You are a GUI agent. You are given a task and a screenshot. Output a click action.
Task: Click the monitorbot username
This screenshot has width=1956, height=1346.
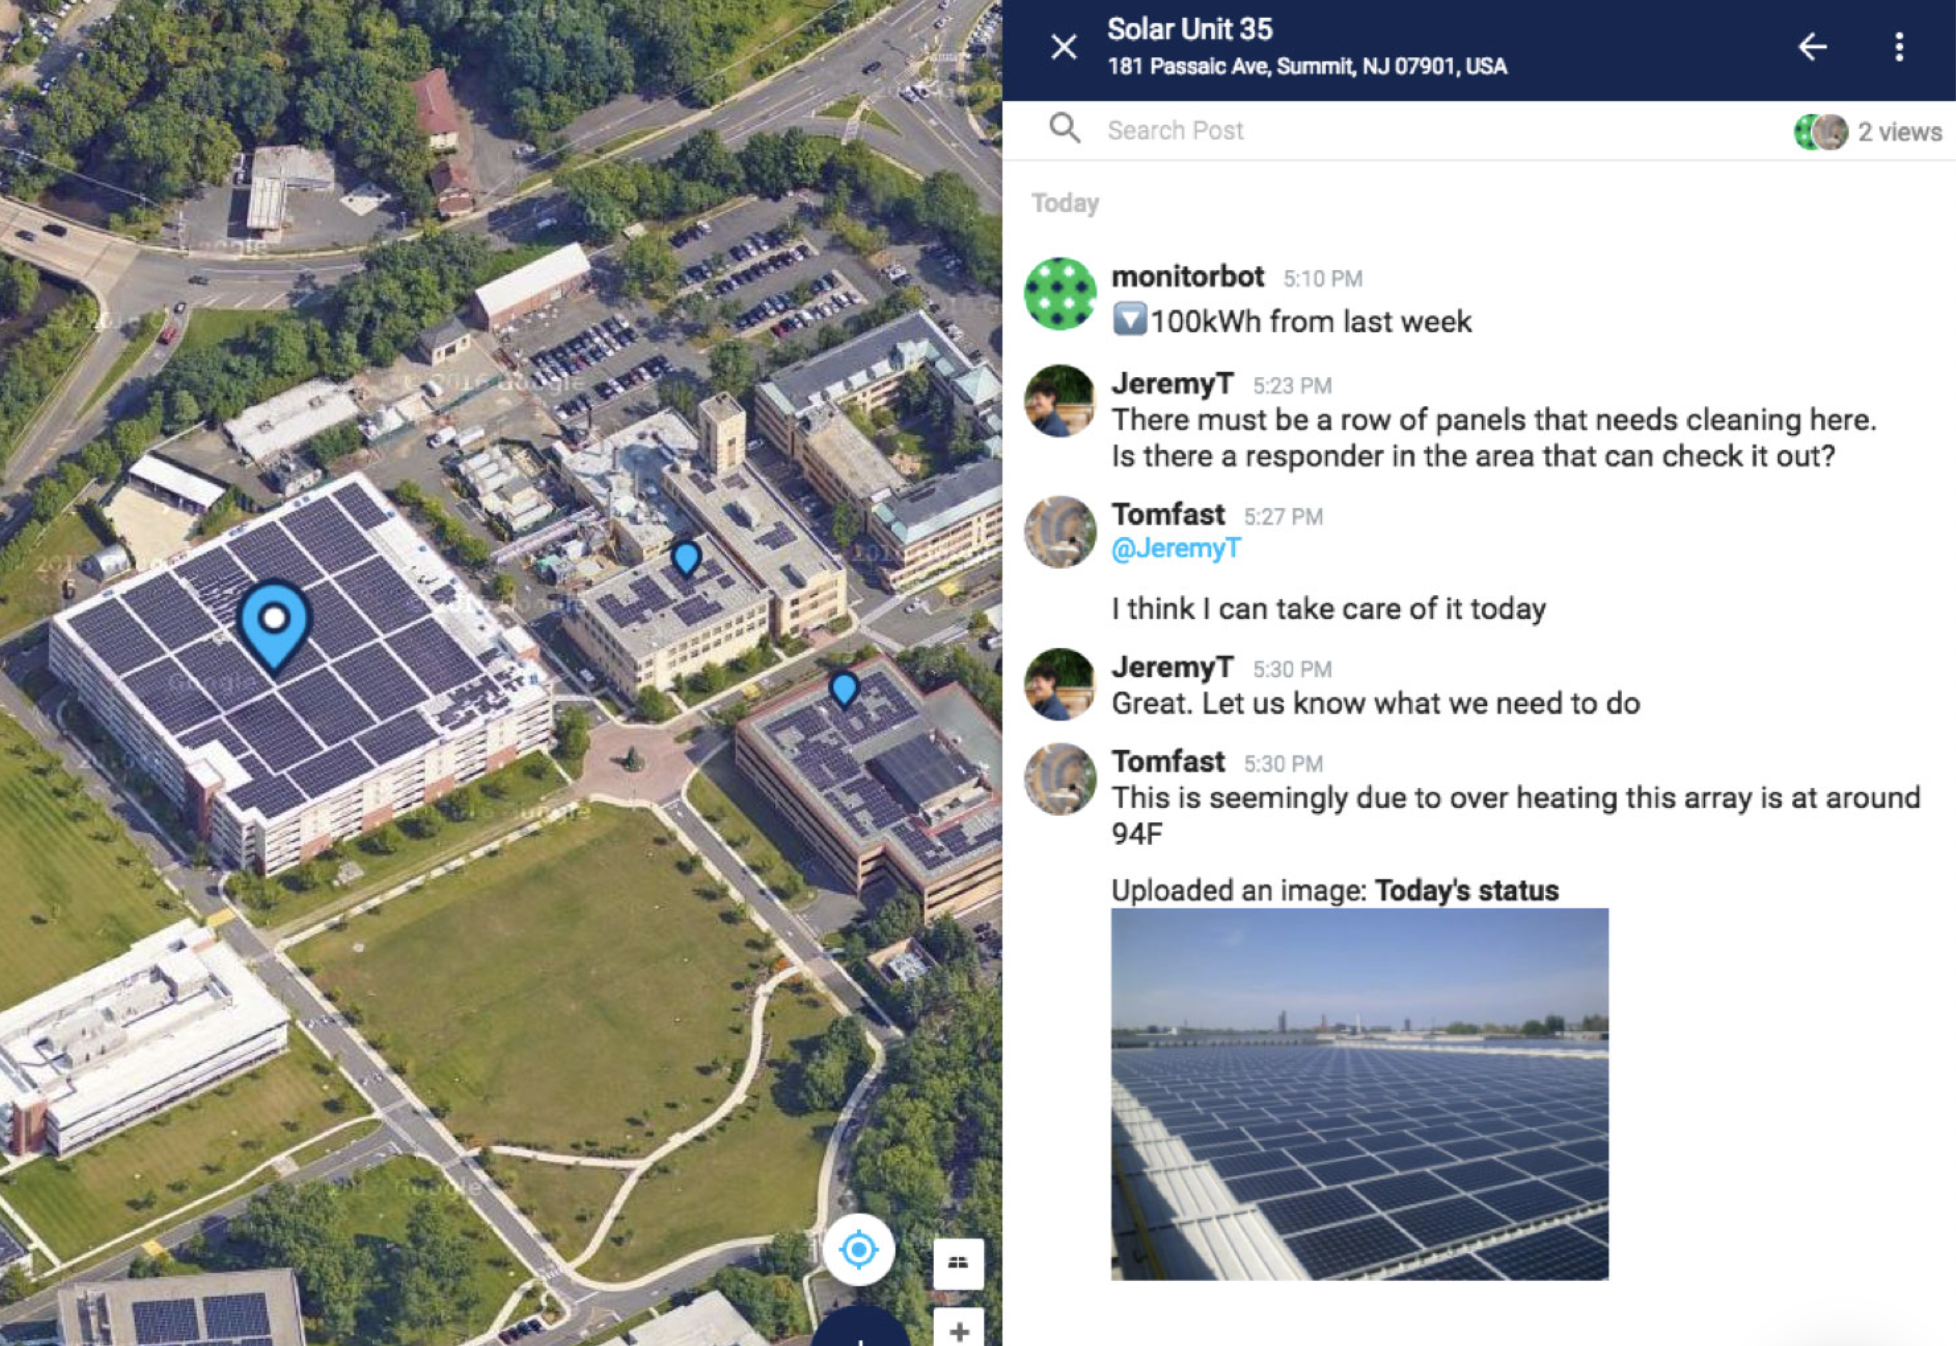[x=1187, y=277]
